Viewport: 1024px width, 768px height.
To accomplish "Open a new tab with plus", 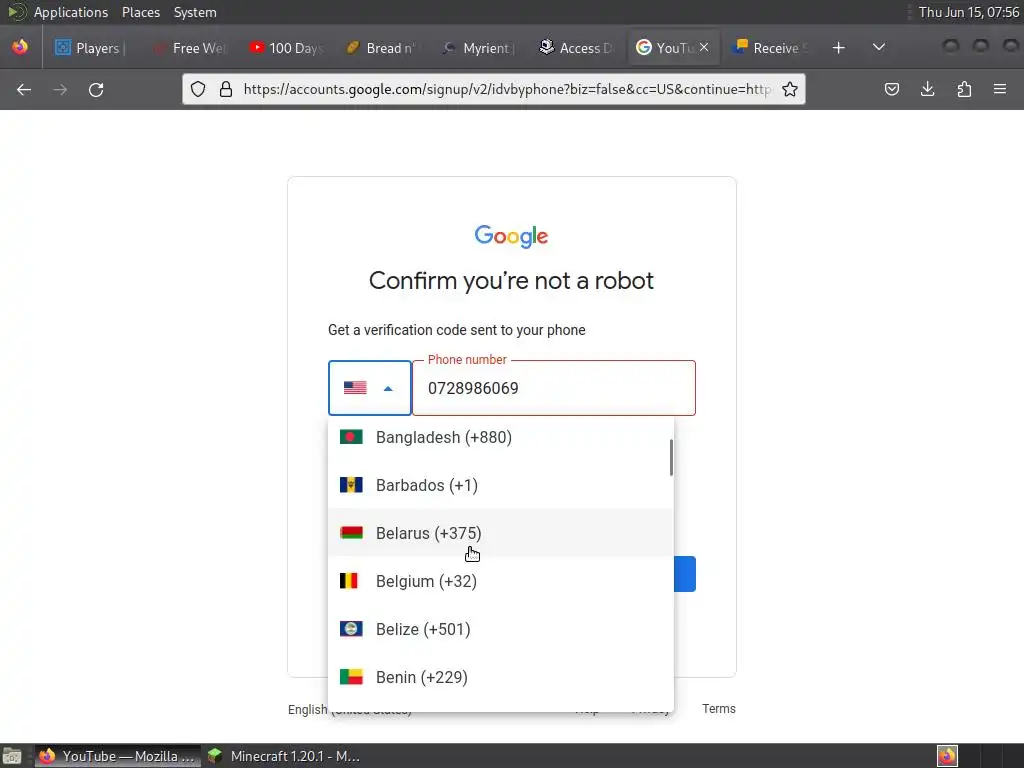I will click(x=839, y=48).
